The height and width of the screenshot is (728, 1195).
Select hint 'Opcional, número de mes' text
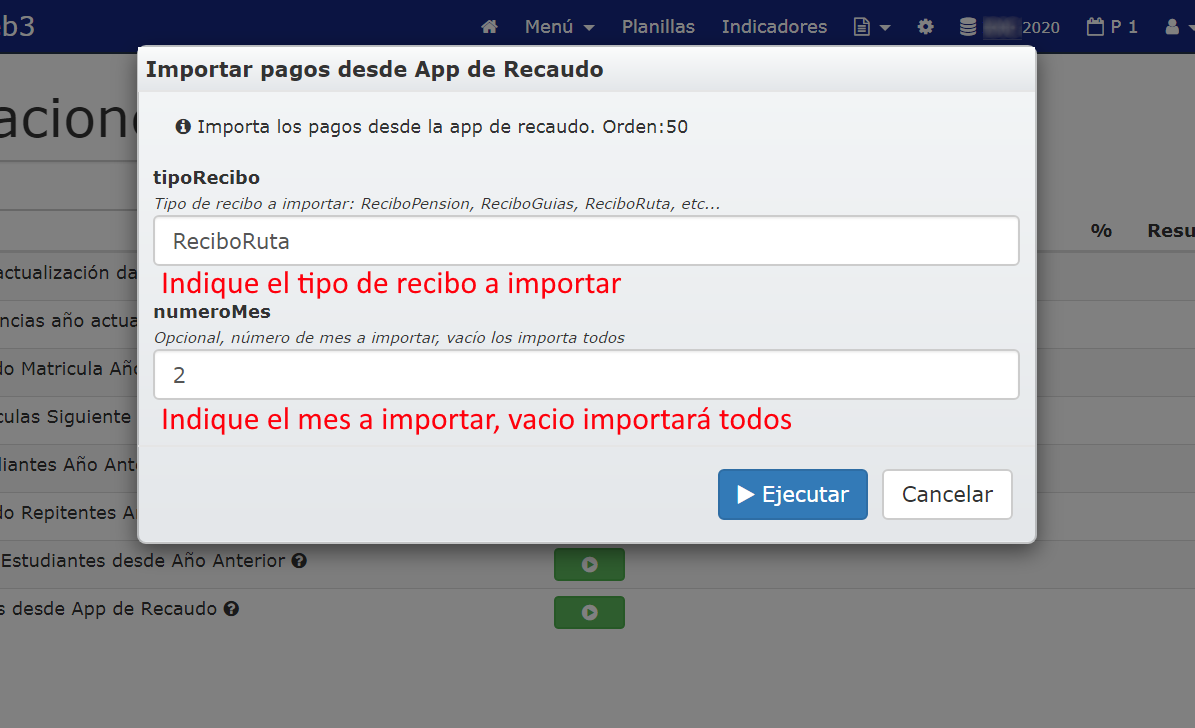[x=389, y=338]
